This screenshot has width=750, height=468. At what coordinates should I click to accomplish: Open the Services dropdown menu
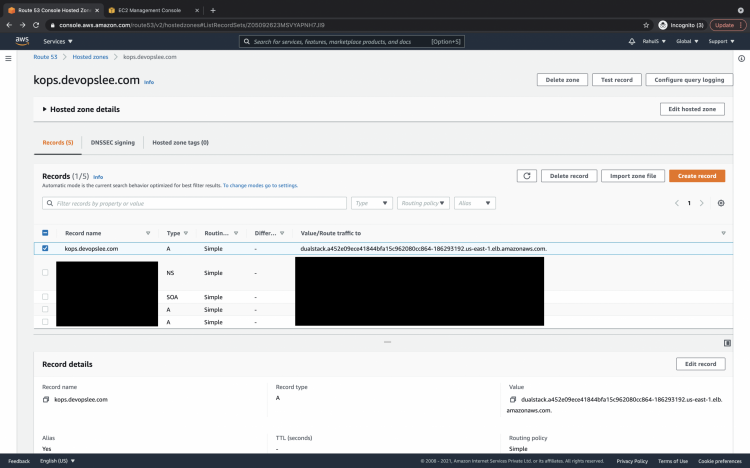click(x=57, y=42)
